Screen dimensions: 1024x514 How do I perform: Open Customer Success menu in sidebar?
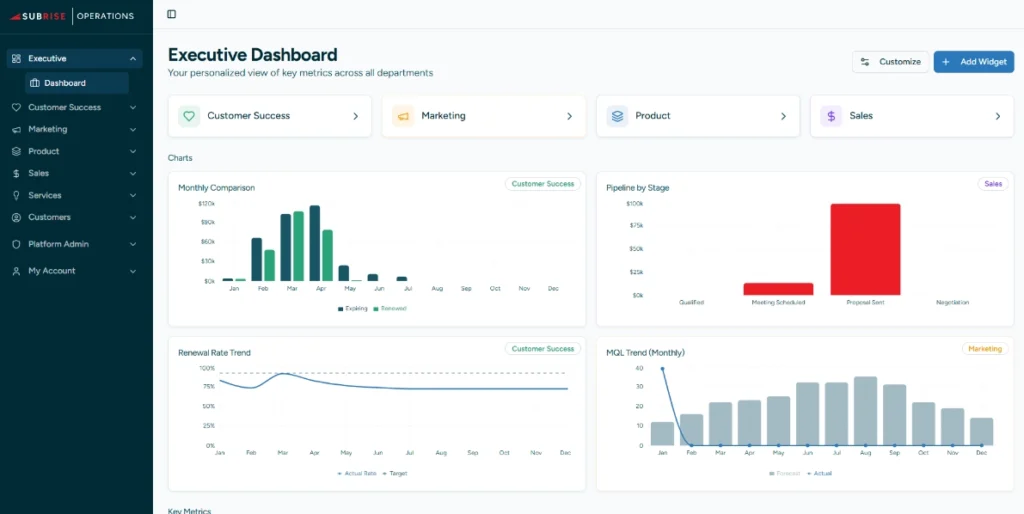[74, 107]
